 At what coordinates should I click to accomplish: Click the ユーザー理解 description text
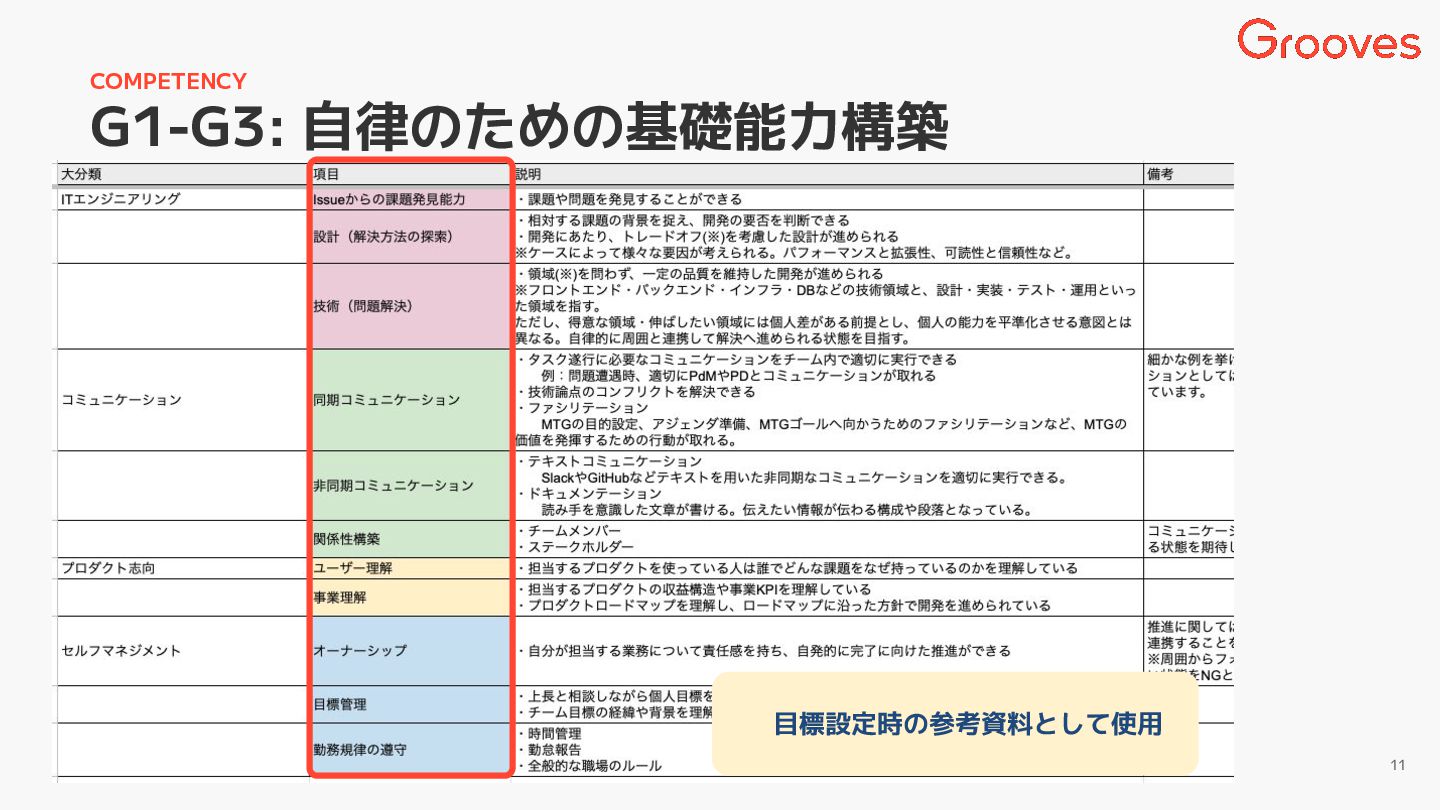(x=797, y=568)
